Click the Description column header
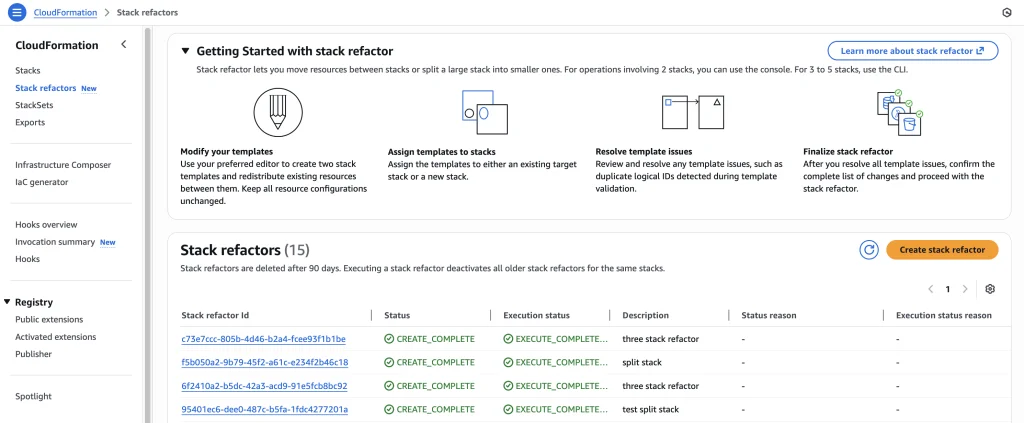Viewport: 1024px width, 423px height. [645, 315]
